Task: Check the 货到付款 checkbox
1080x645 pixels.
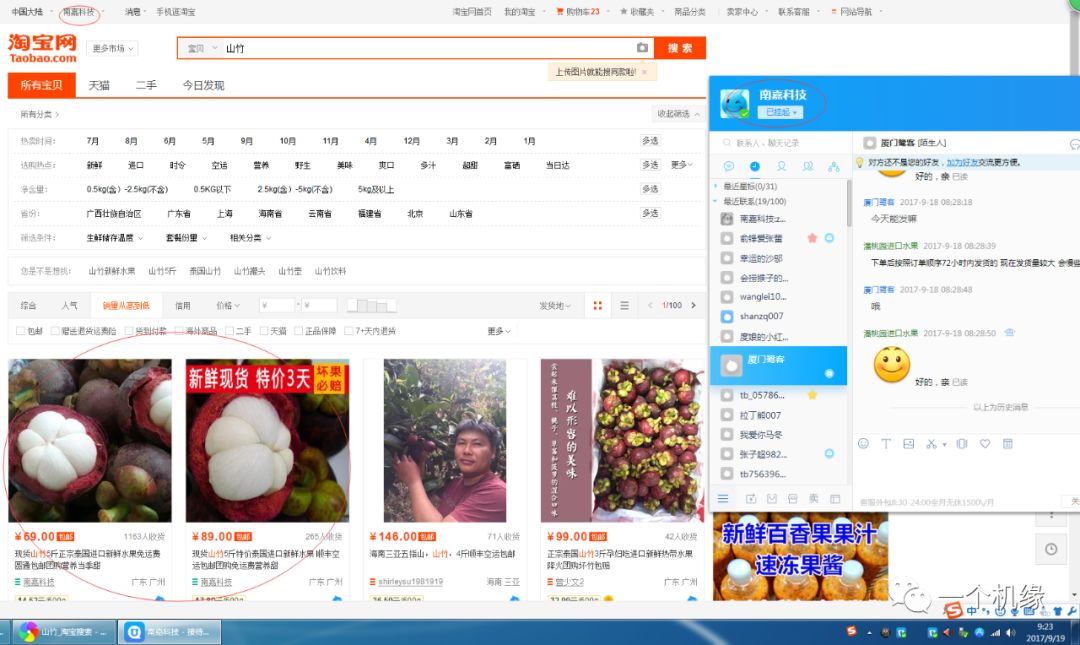Action: coord(129,331)
